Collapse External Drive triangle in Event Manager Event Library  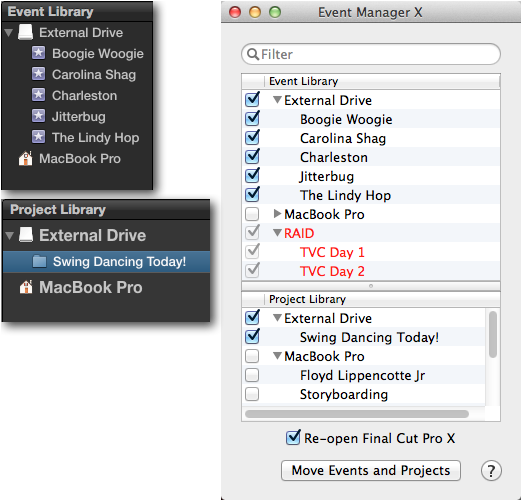point(277,100)
